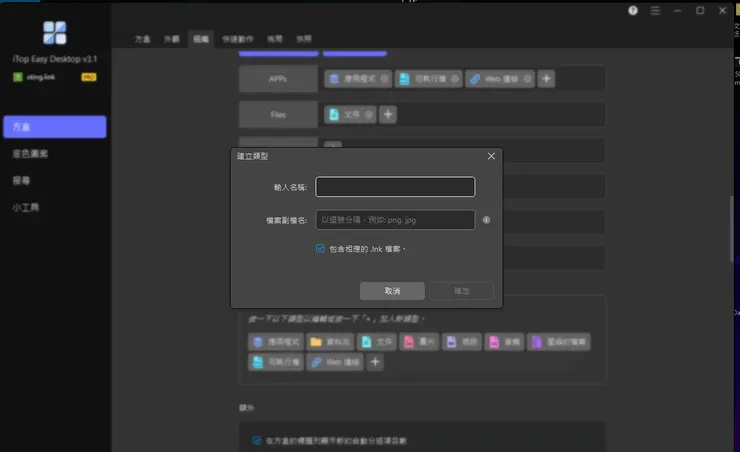Click the info icon beside the file extension field
740x452 pixels.
point(486,220)
